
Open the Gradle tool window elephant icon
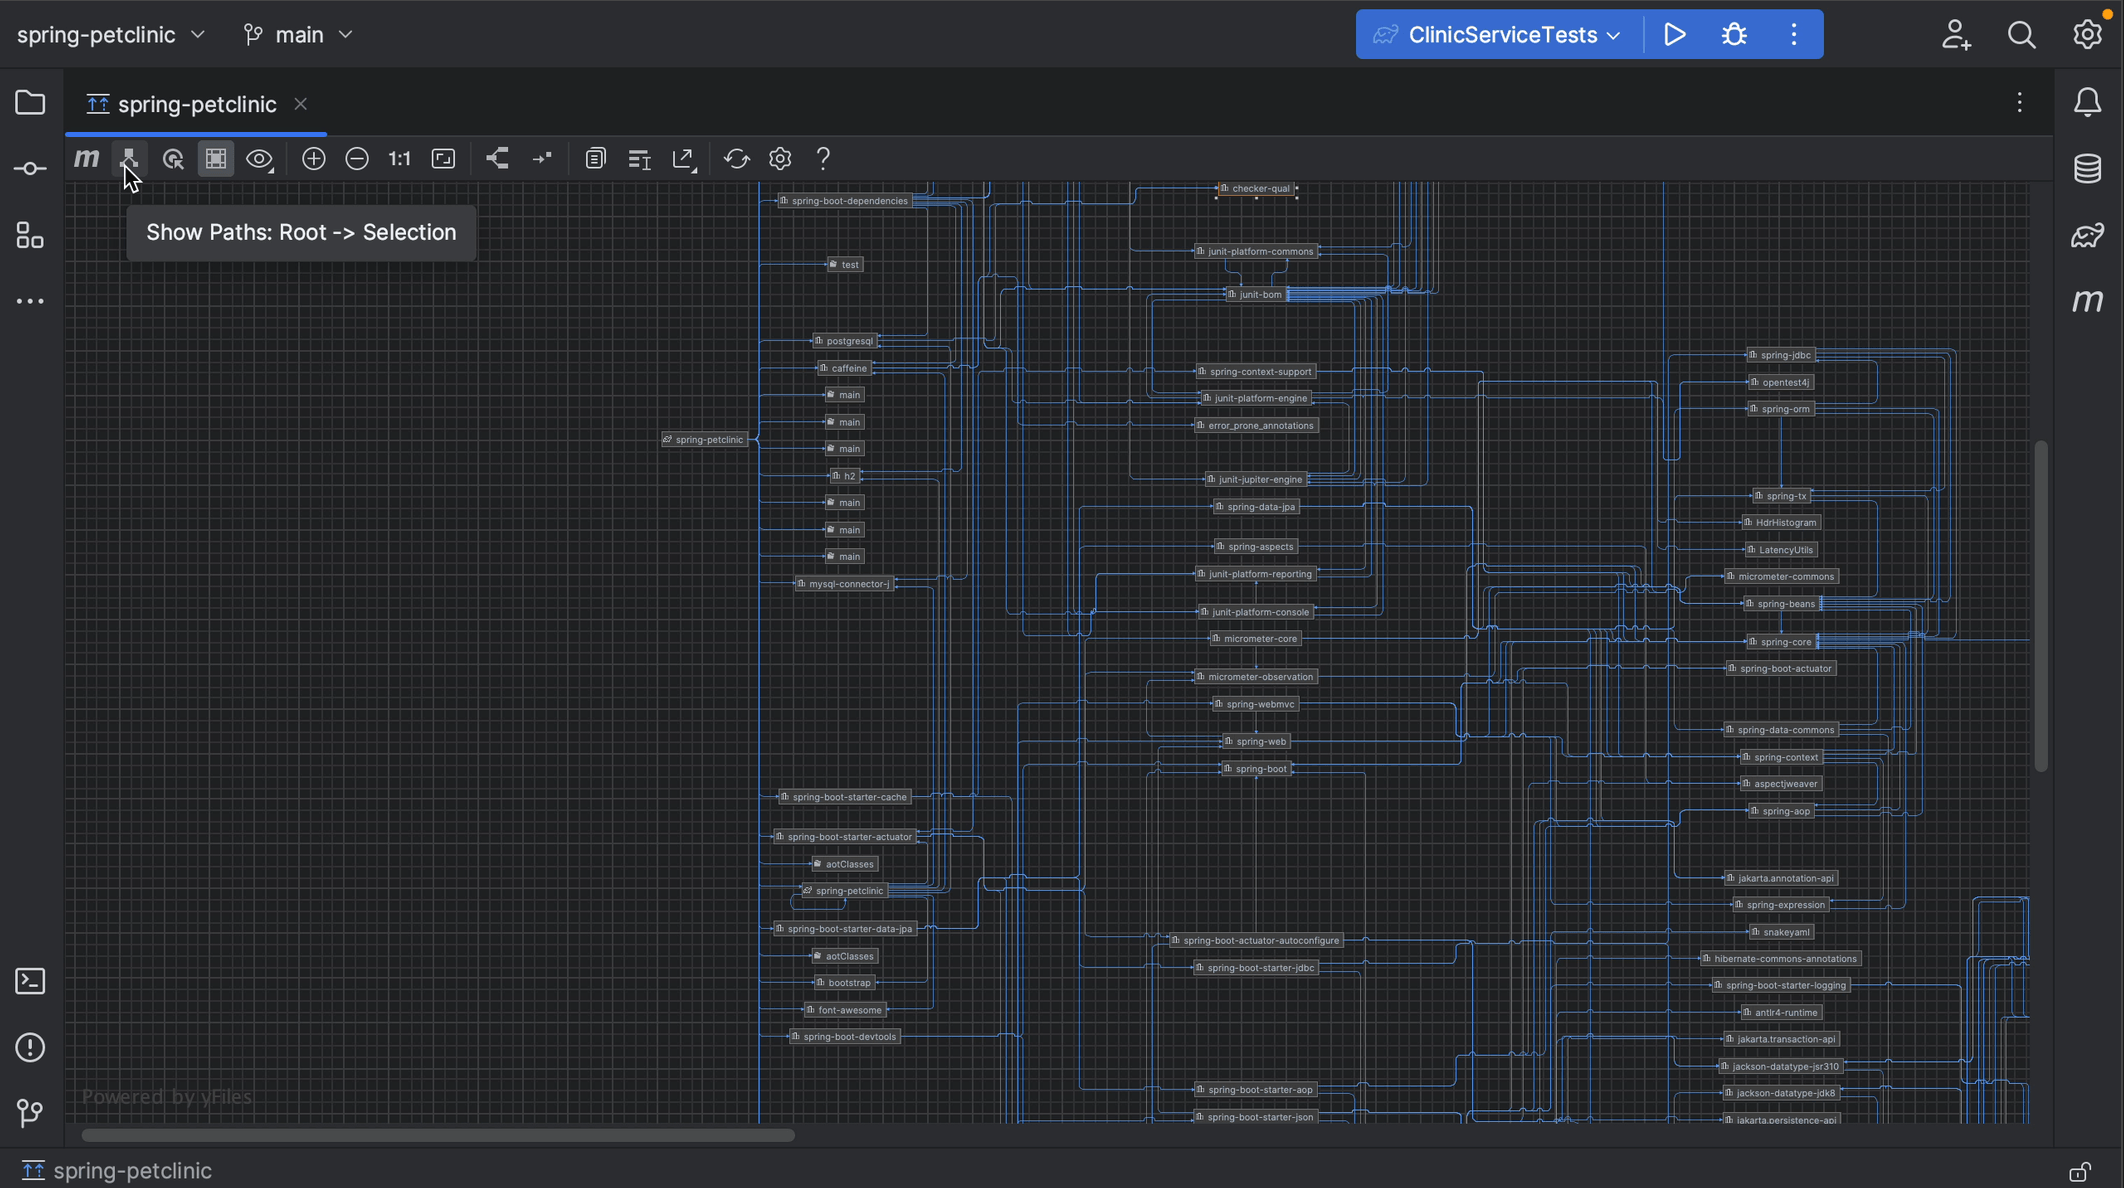(x=2088, y=235)
